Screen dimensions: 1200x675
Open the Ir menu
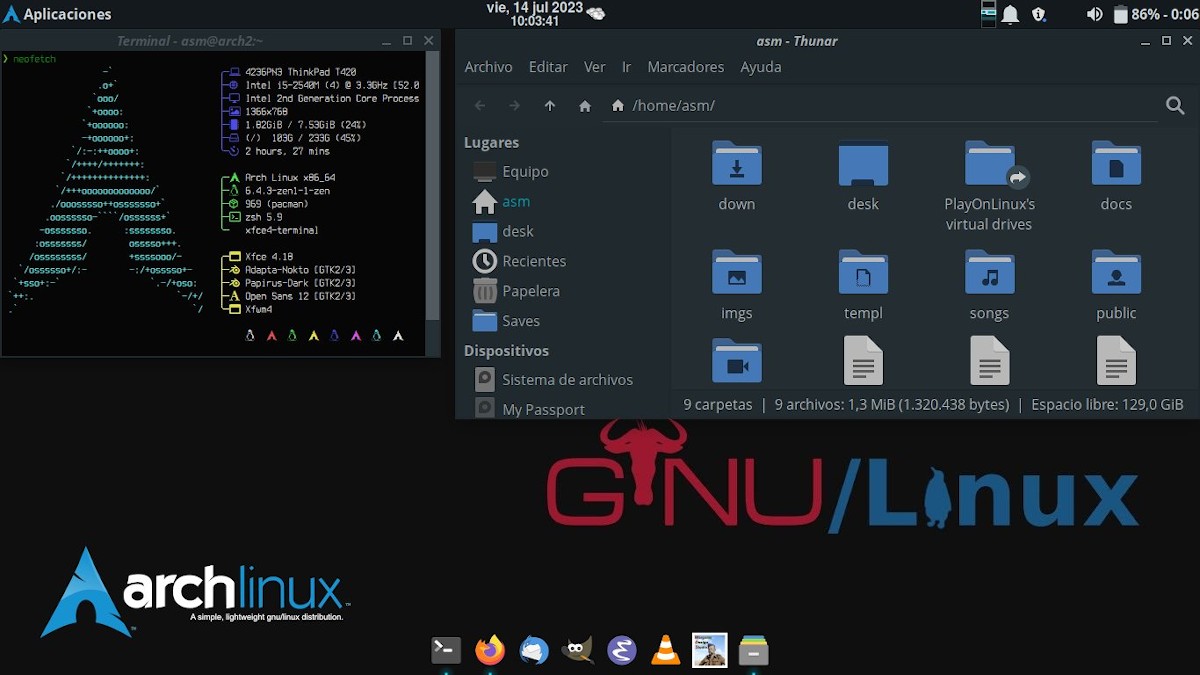(x=626, y=67)
